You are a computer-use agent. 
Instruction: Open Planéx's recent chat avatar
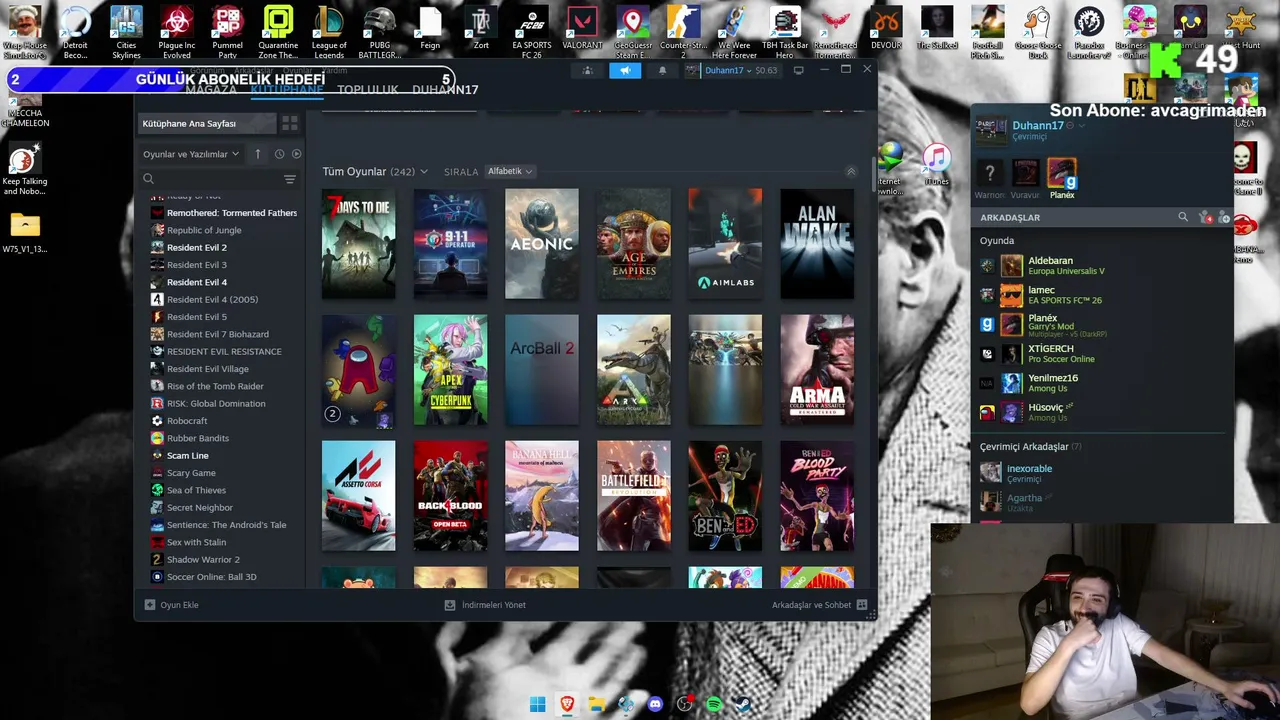pos(1062,173)
